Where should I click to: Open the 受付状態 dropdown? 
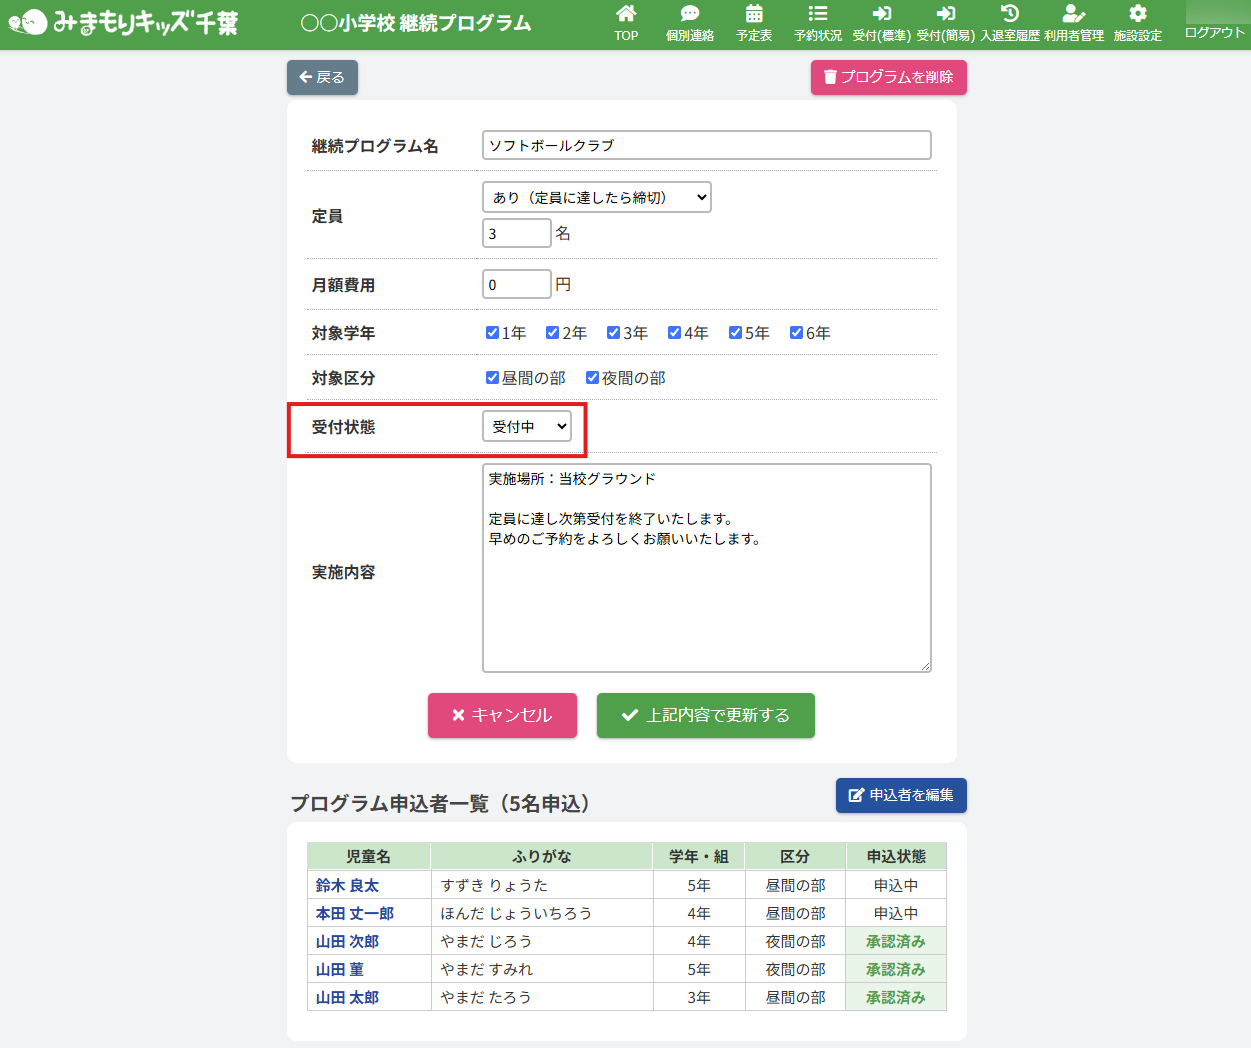[527, 427]
